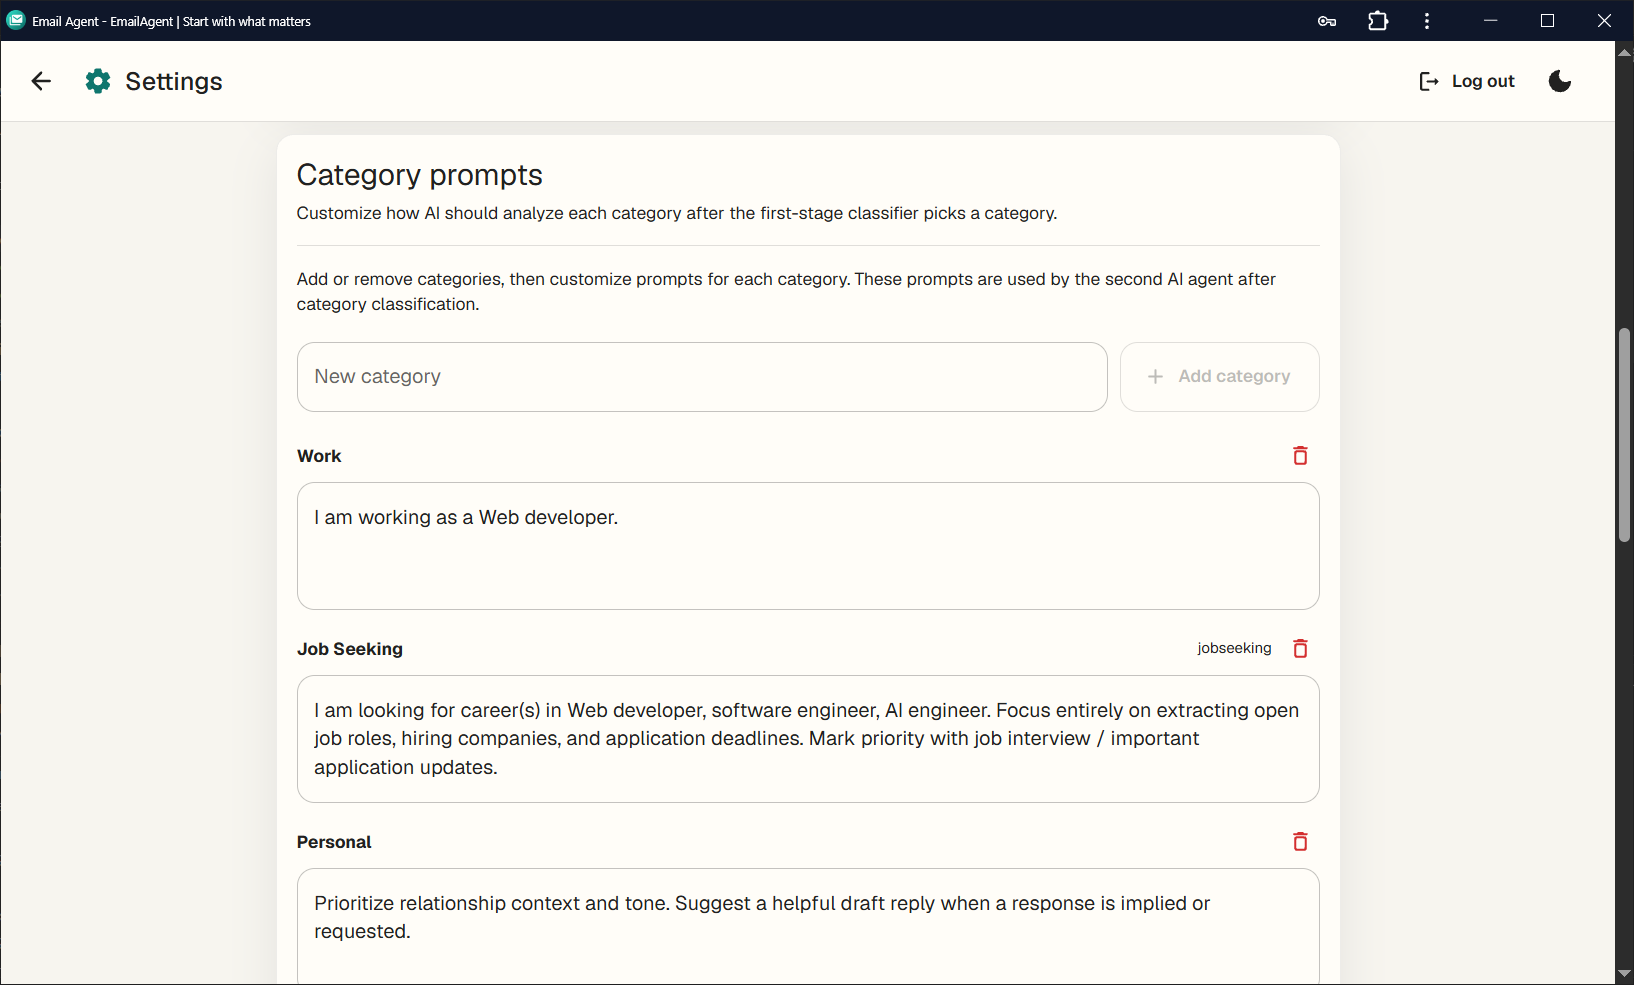This screenshot has width=1634, height=985.
Task: Click the scrollbar up arrow
Action: tap(1624, 52)
